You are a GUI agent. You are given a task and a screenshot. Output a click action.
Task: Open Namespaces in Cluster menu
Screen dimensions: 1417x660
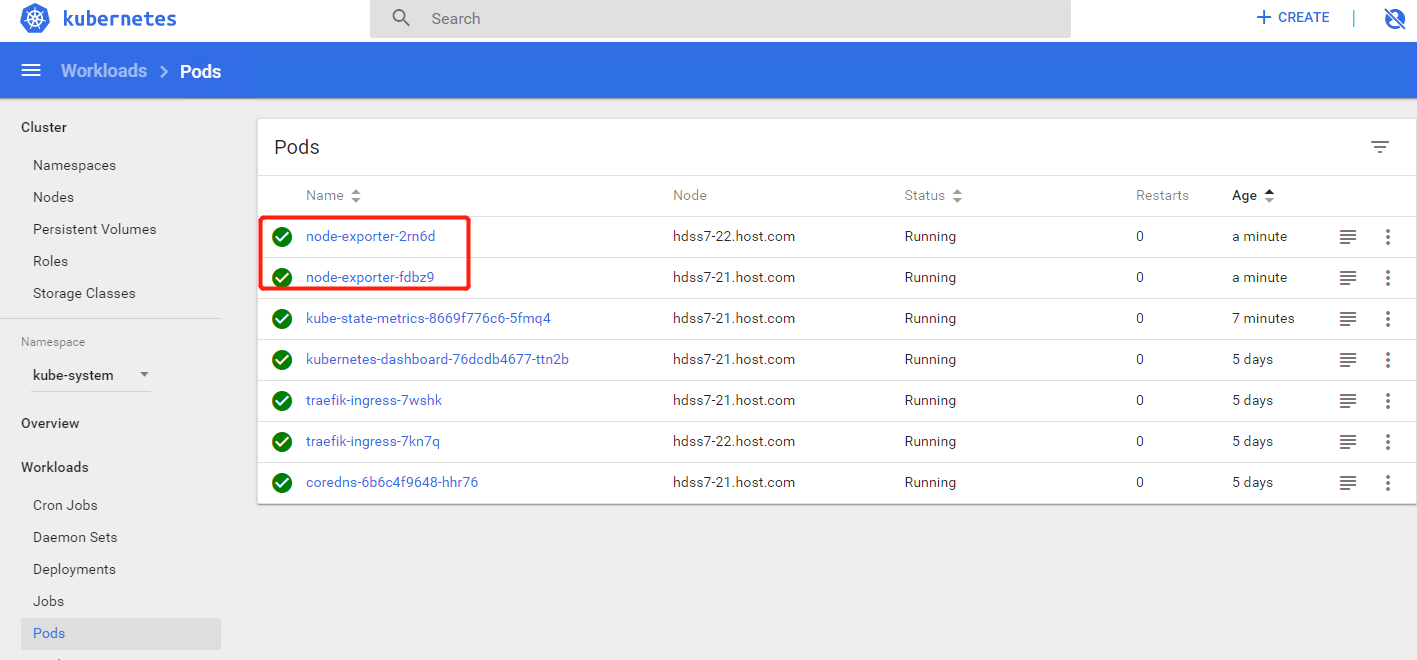(x=74, y=165)
